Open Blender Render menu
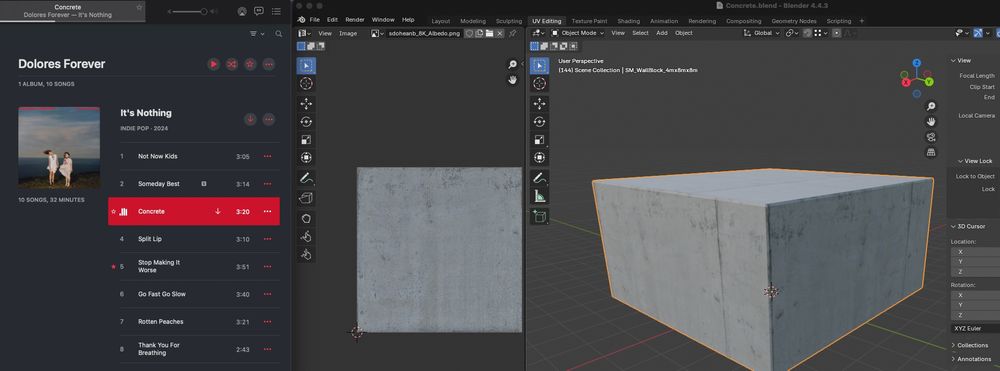The height and width of the screenshot is (371, 1000). tap(355, 20)
